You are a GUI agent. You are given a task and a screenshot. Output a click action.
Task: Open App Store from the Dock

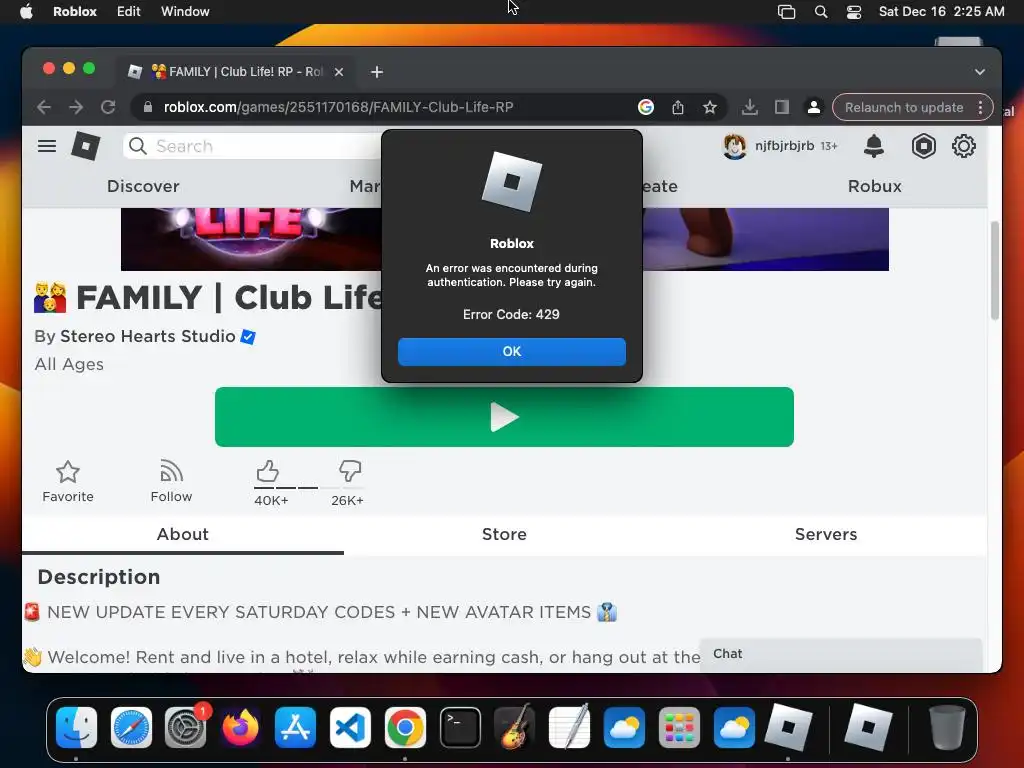point(295,727)
